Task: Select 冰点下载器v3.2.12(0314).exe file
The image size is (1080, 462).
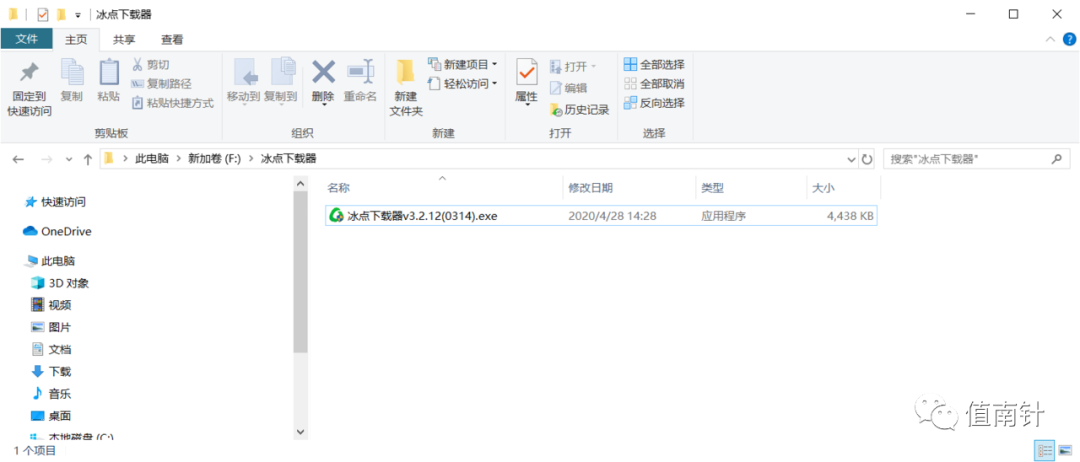Action: [x=601, y=216]
